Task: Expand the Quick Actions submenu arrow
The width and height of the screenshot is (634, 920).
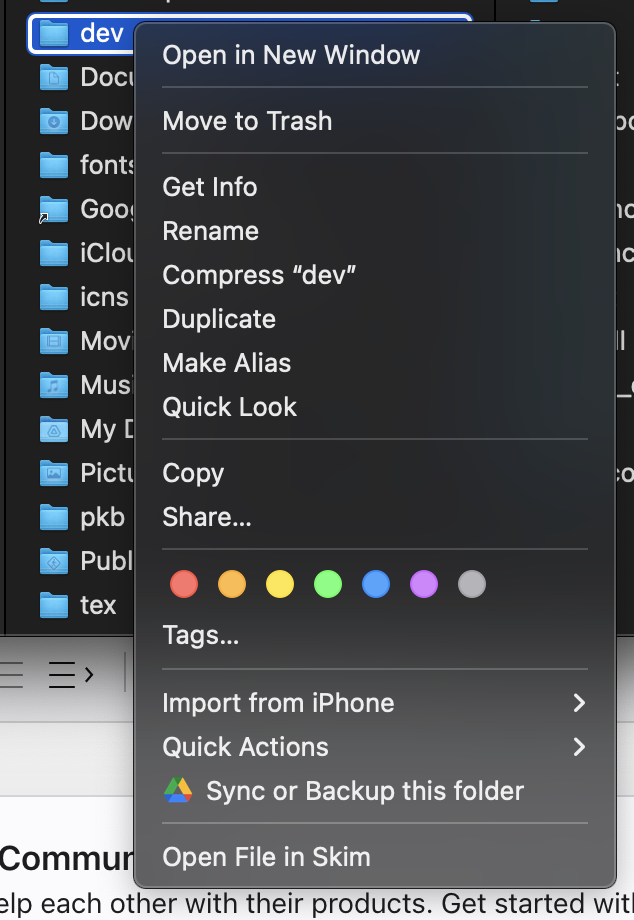Action: 578,747
